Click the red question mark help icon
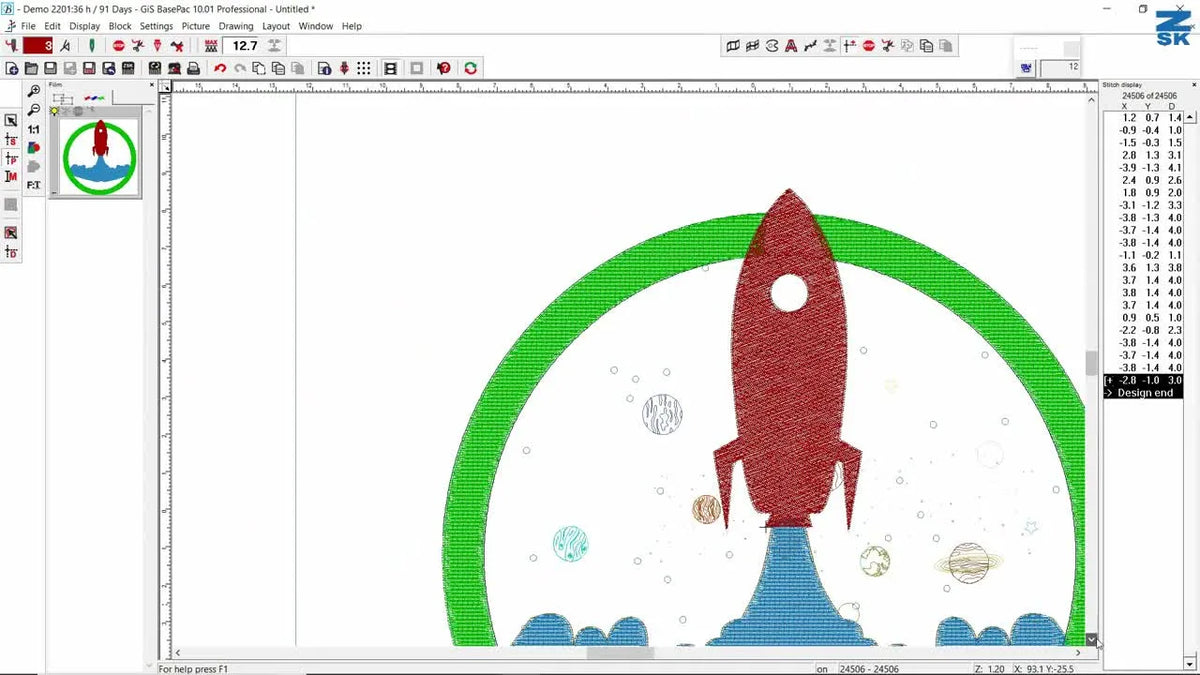Image resolution: width=1200 pixels, height=675 pixels. pos(444,68)
